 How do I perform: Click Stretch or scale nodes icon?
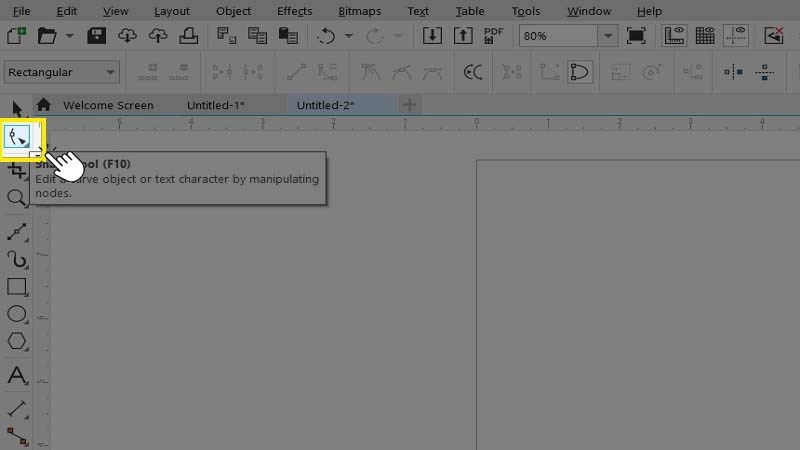[620, 72]
